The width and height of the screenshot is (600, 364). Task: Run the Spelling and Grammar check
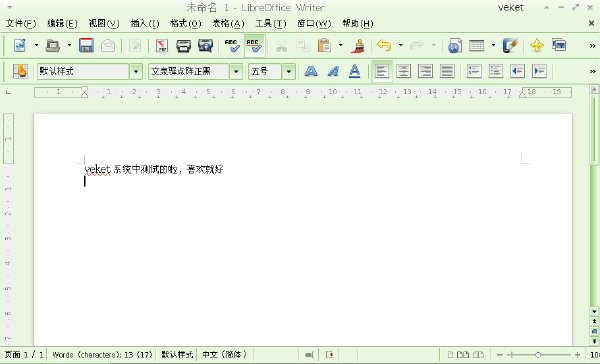(x=232, y=46)
